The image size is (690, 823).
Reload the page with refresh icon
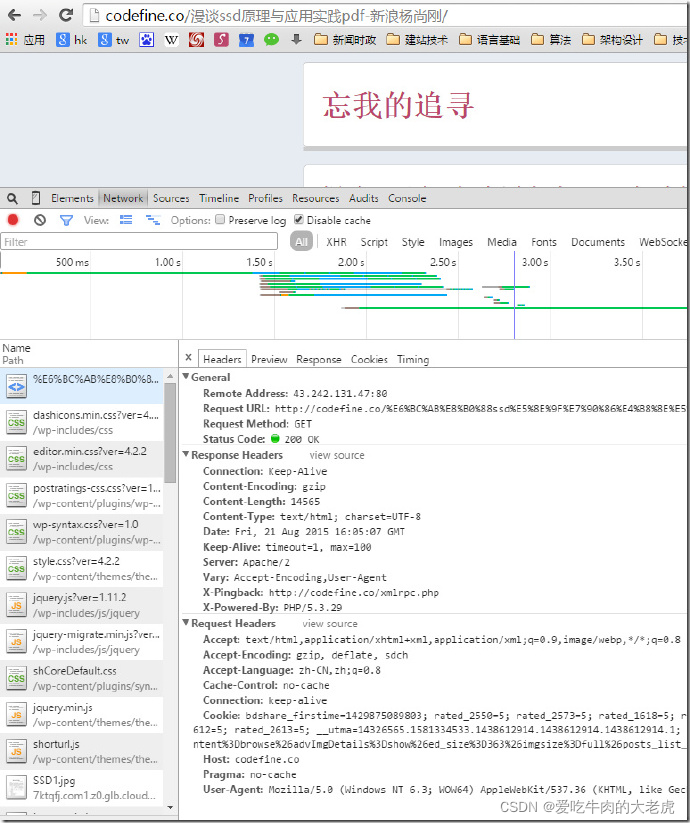pyautogui.click(x=66, y=15)
